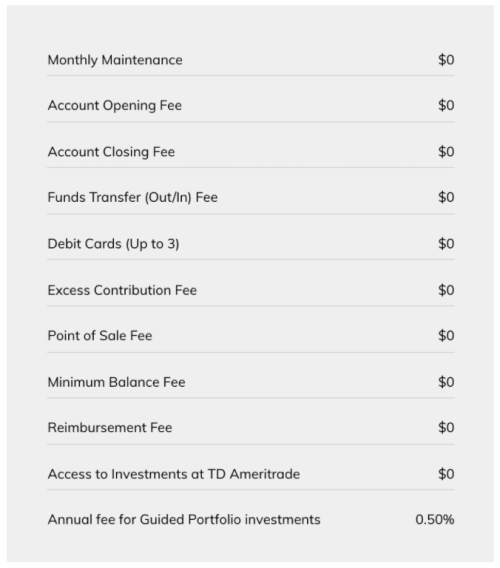Select the Reimbursement Fee label
This screenshot has height=568, width=500.
[110, 428]
